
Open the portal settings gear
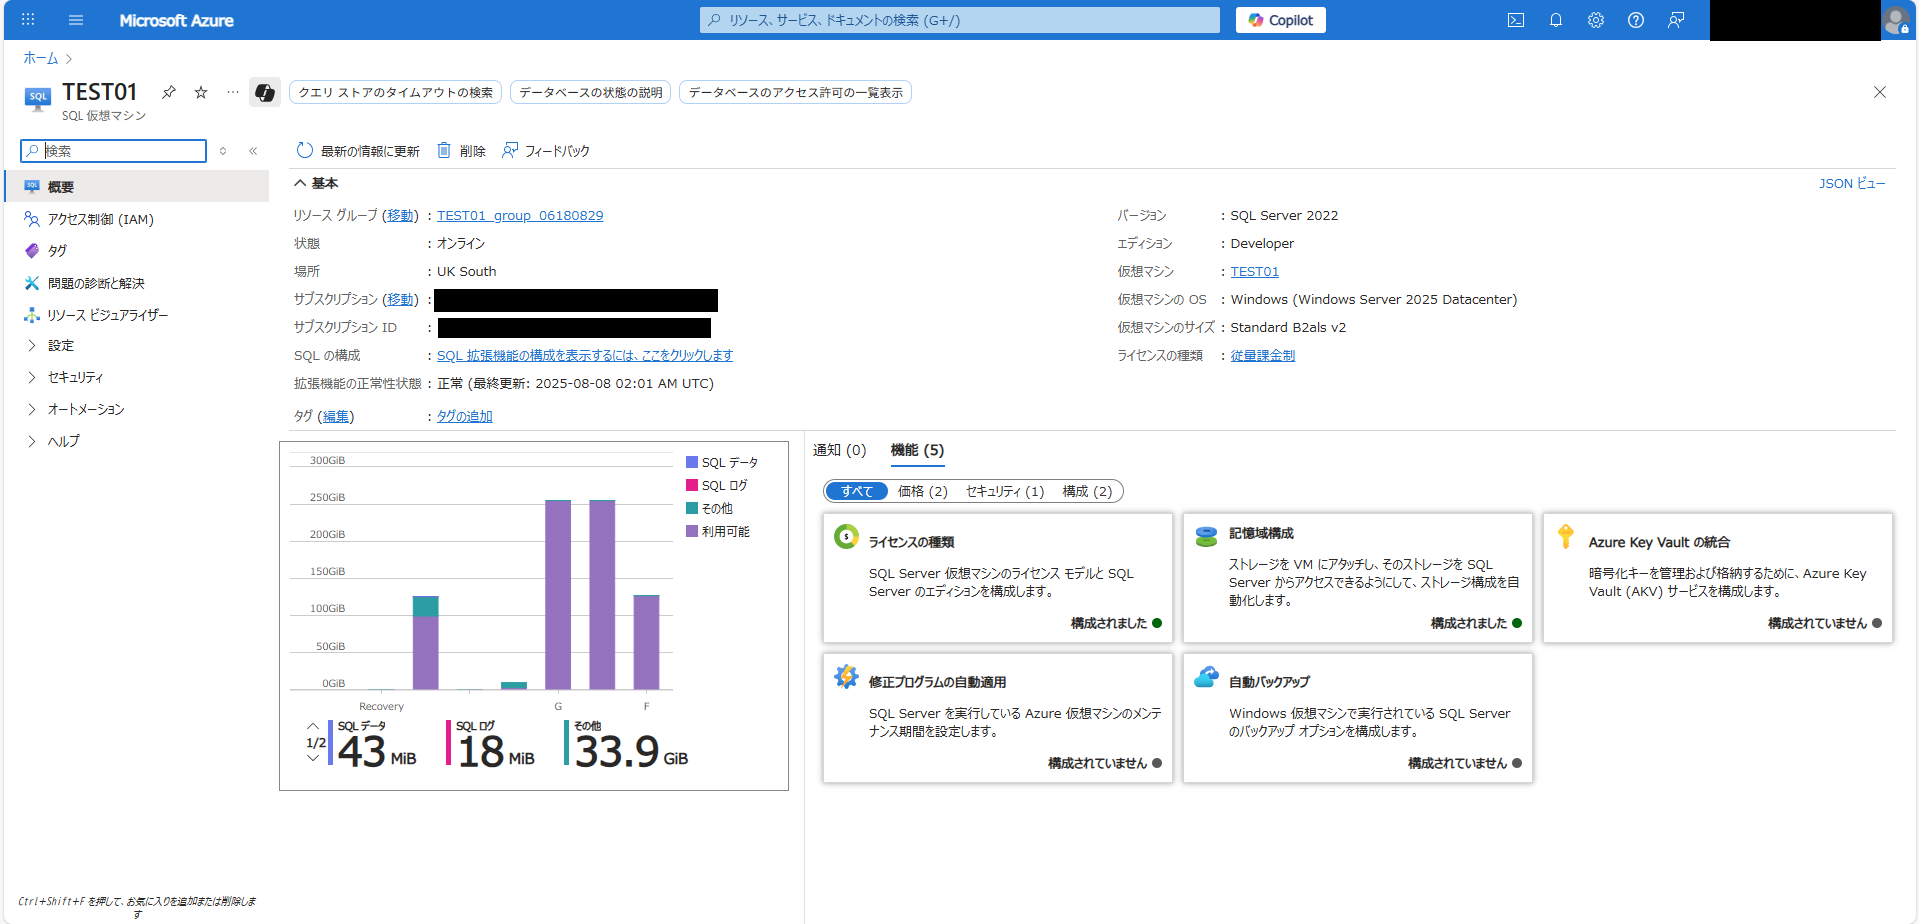point(1596,20)
